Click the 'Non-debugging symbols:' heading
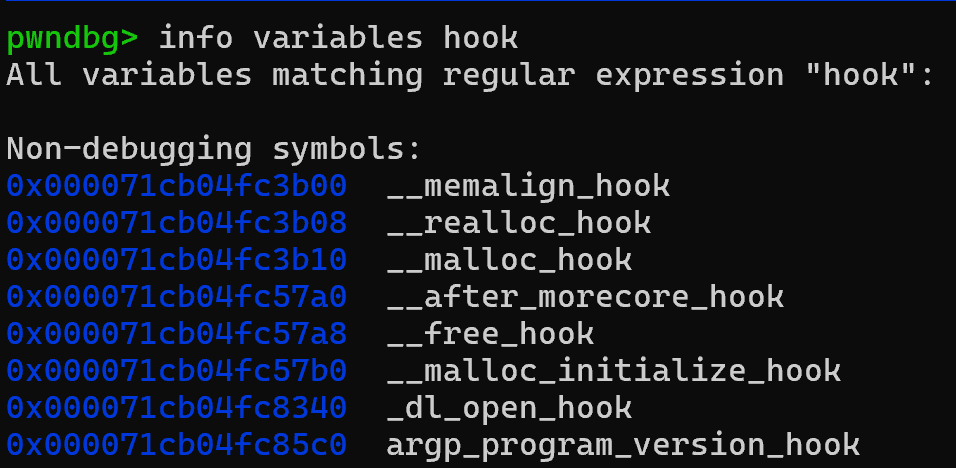The width and height of the screenshot is (956, 468). [x=214, y=150]
